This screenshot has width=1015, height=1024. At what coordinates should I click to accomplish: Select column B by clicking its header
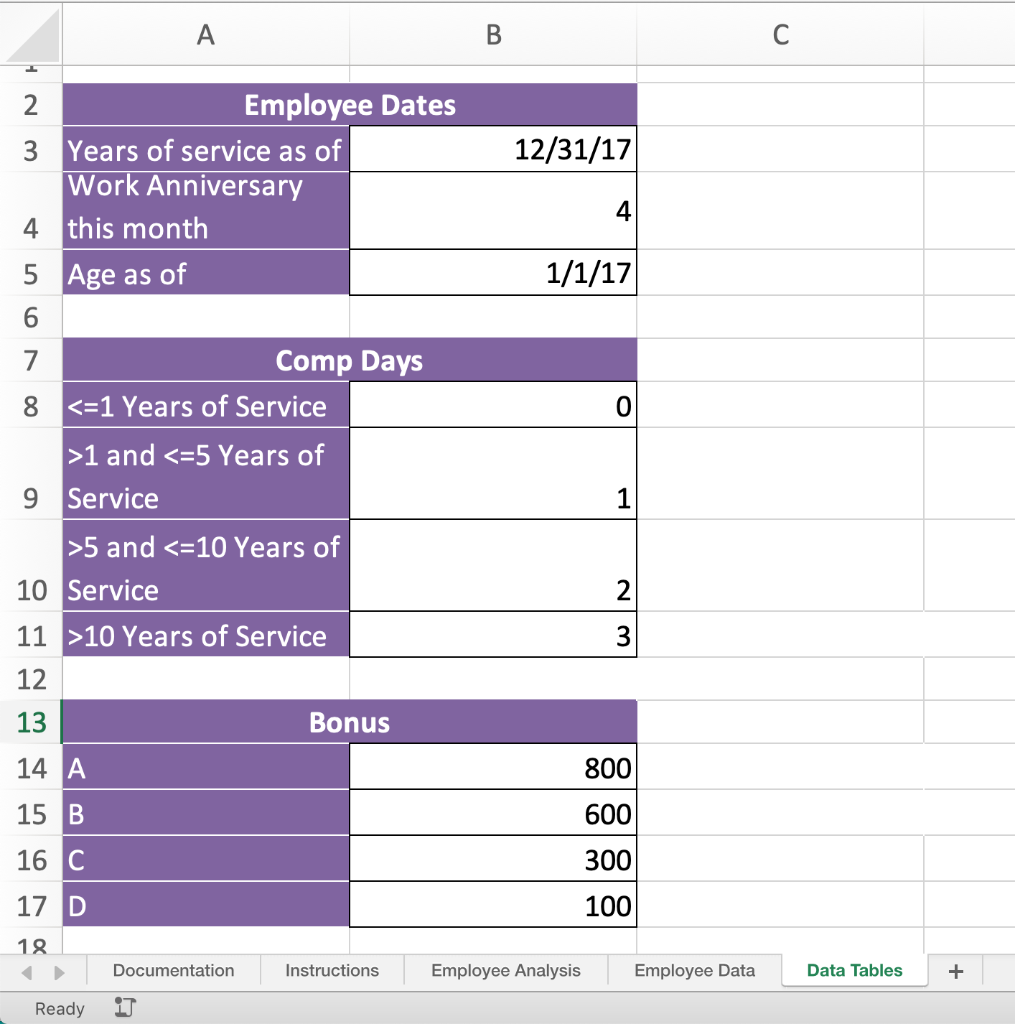click(x=492, y=33)
